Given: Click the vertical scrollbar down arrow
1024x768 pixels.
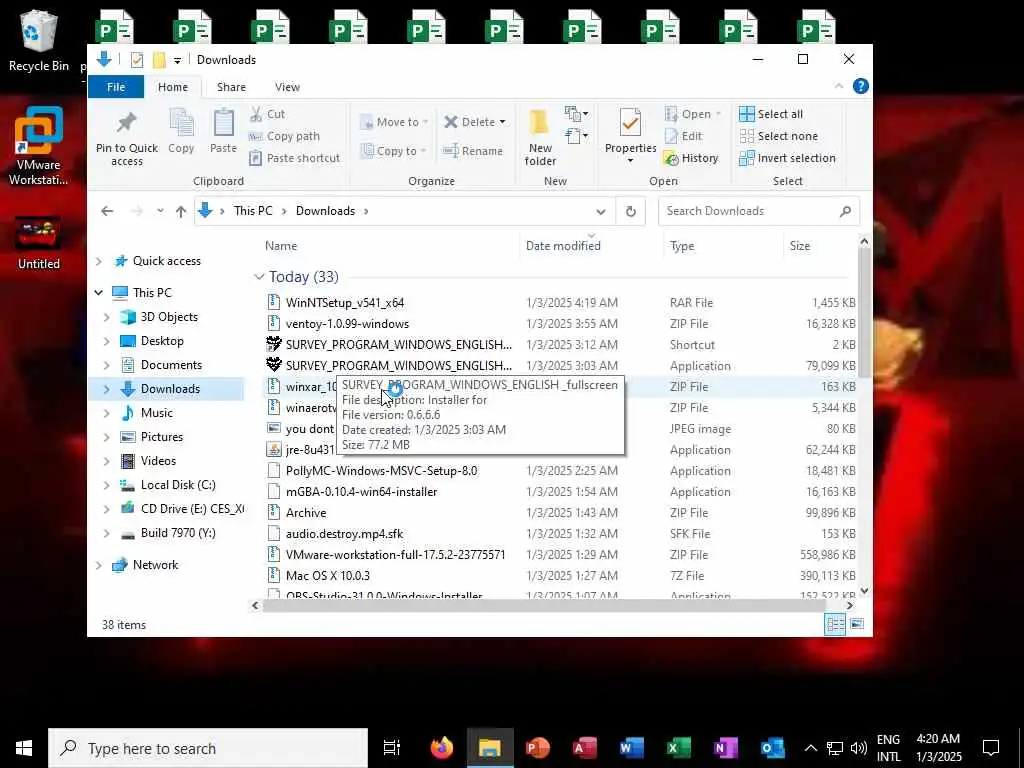Looking at the screenshot, I should (864, 590).
